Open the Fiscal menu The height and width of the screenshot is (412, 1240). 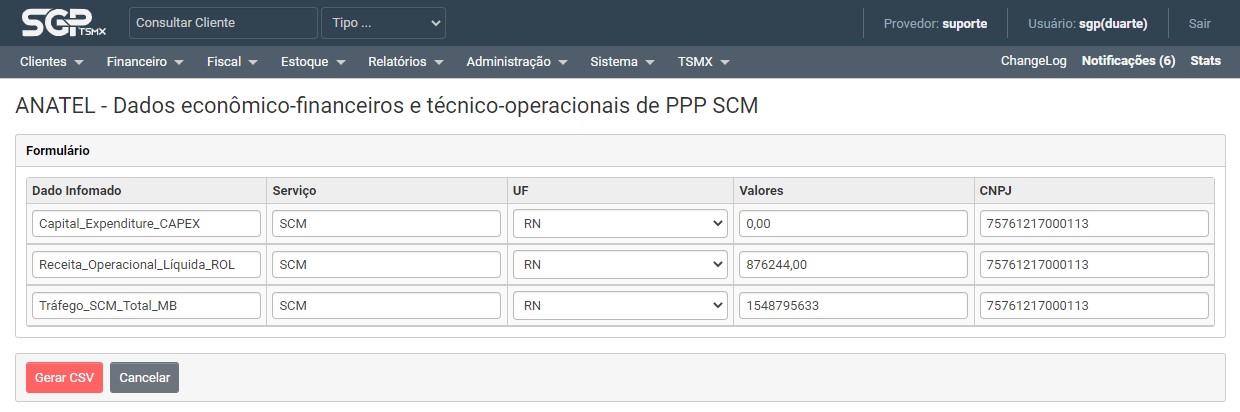[232, 62]
